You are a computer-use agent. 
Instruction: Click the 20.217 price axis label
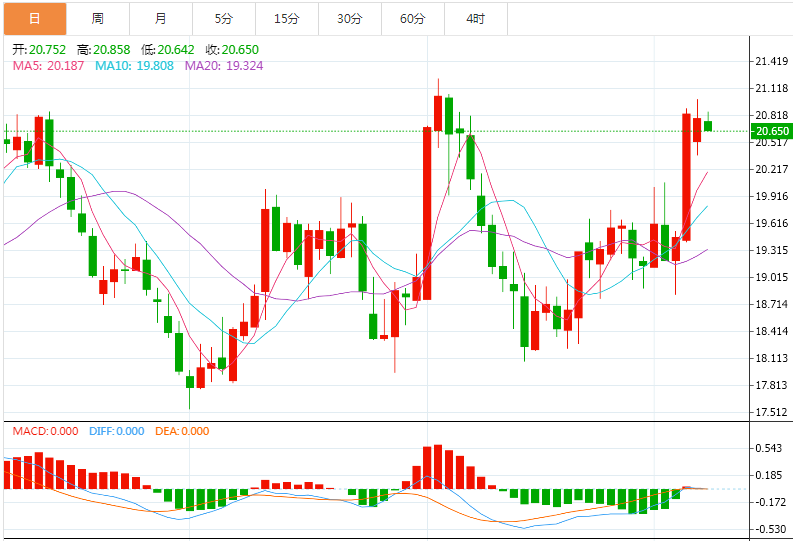click(771, 169)
